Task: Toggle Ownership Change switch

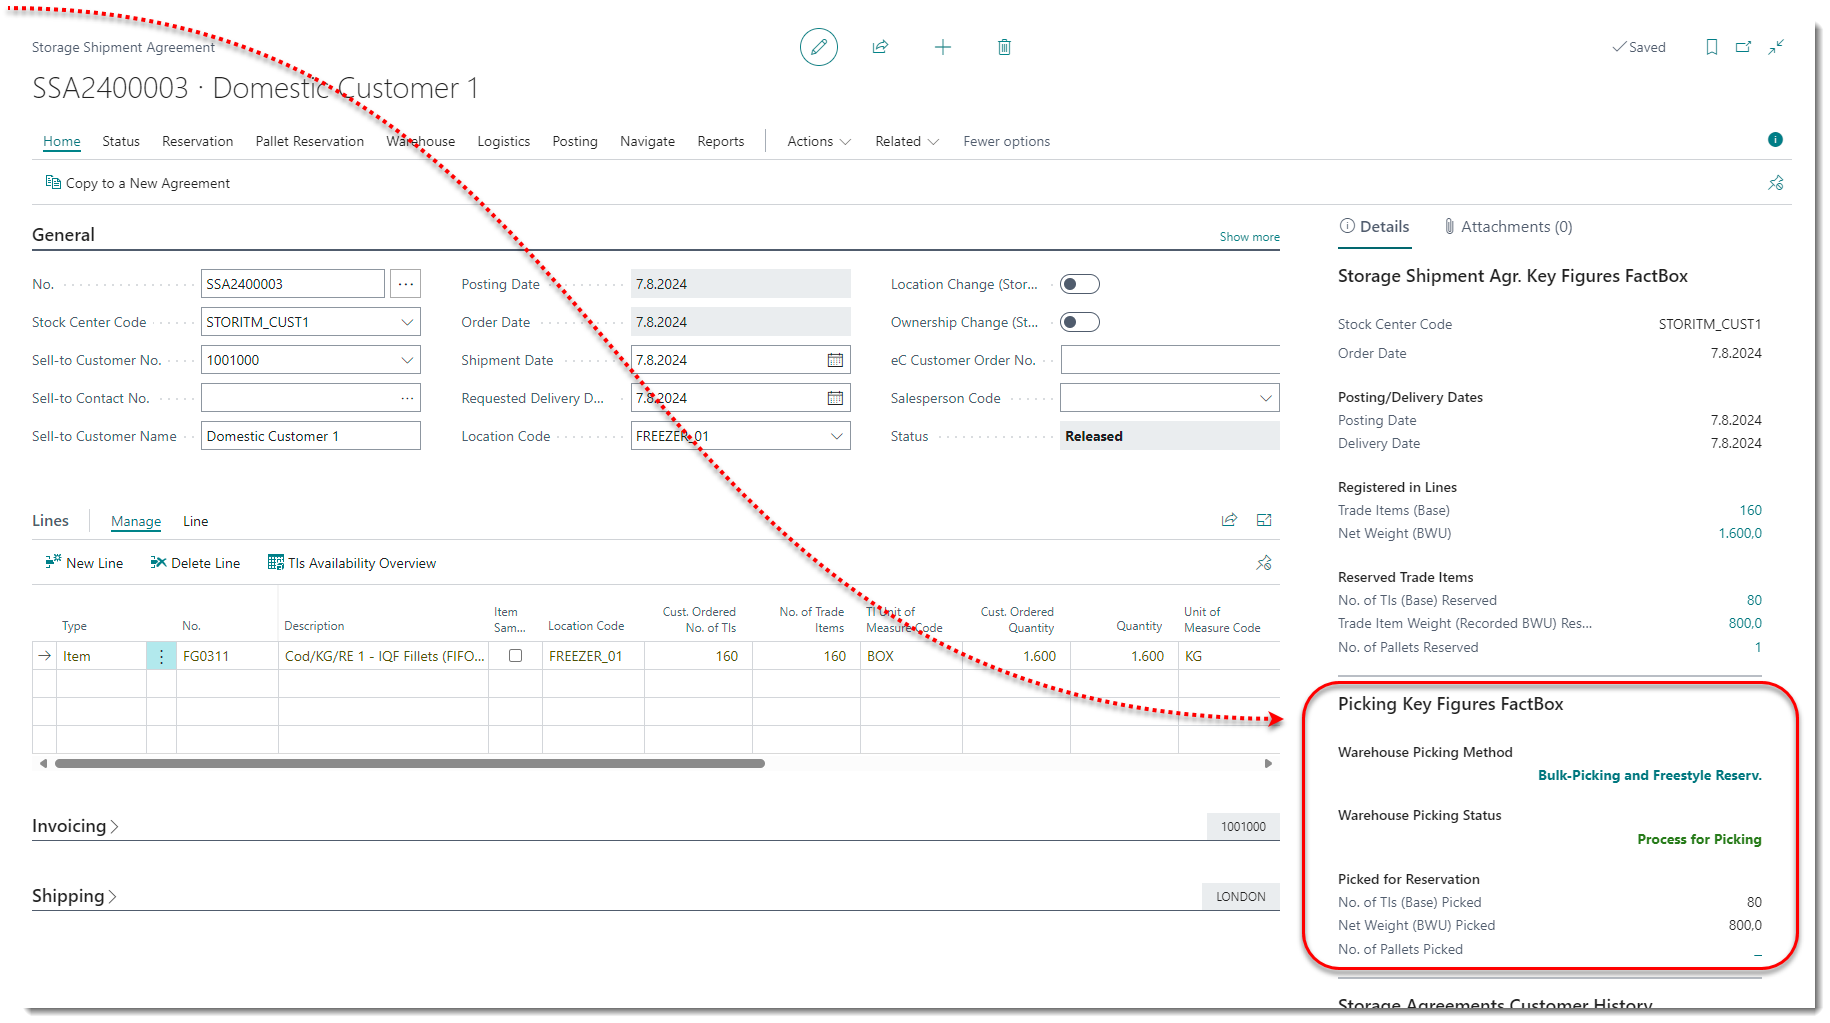Action: [x=1079, y=322]
